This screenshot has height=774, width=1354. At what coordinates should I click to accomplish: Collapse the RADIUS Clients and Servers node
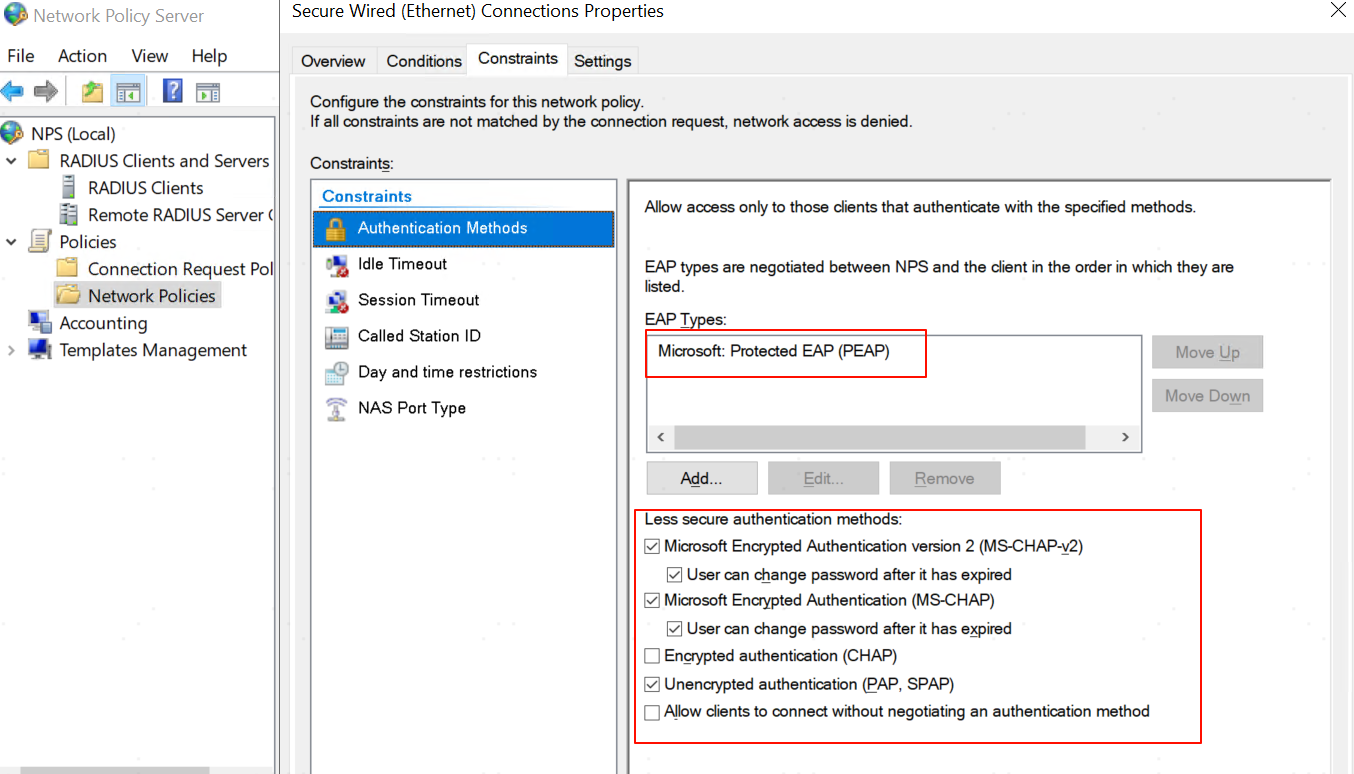[x=11, y=160]
